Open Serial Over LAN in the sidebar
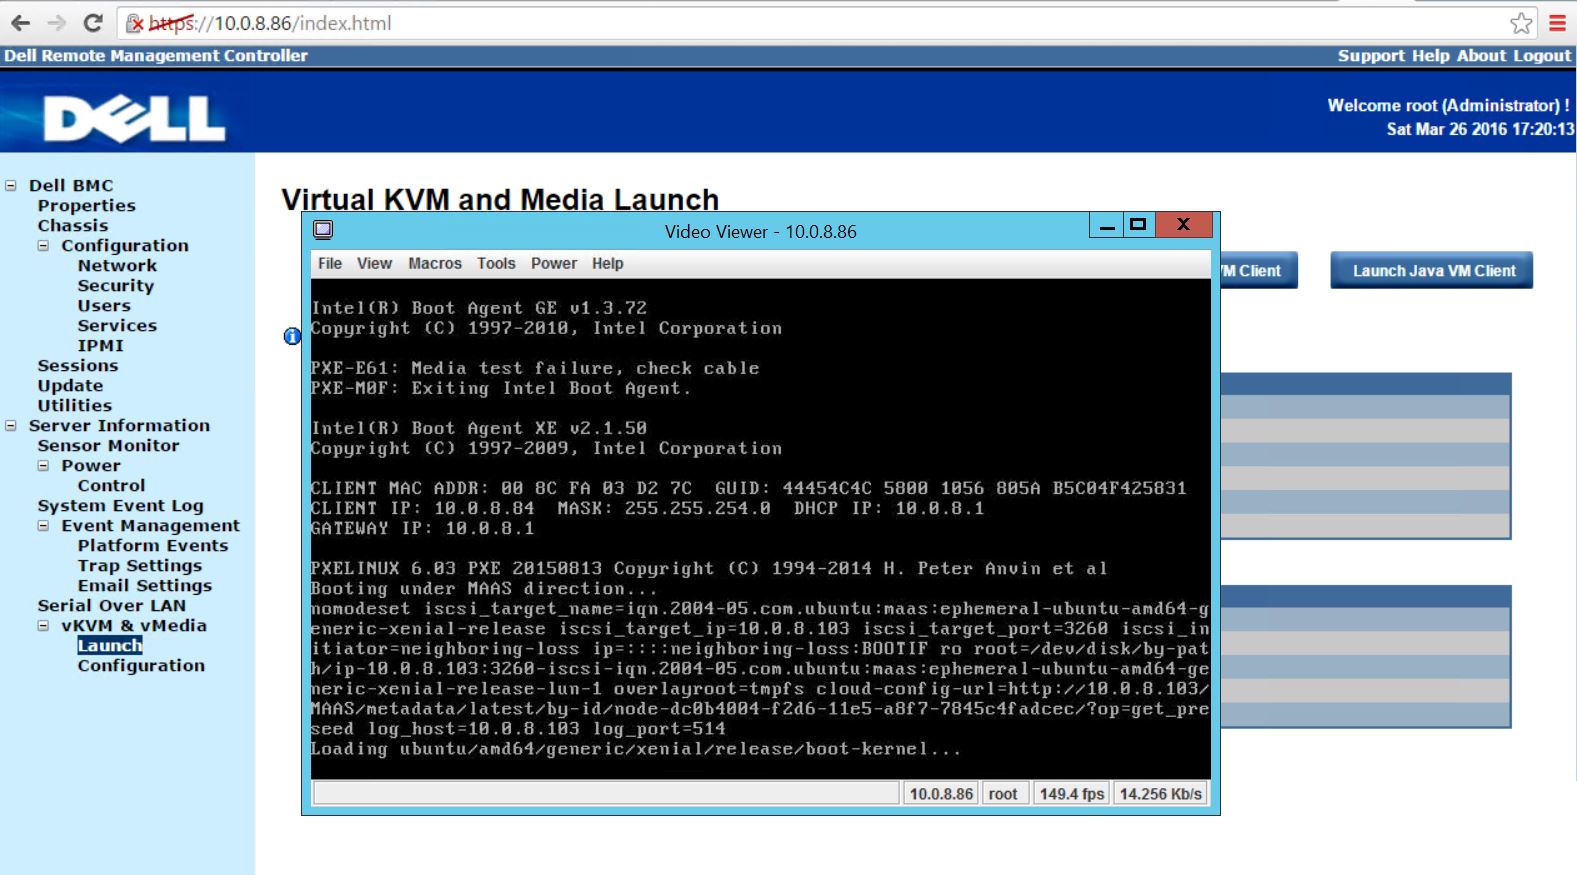Image resolution: width=1577 pixels, height=875 pixels. (x=112, y=605)
